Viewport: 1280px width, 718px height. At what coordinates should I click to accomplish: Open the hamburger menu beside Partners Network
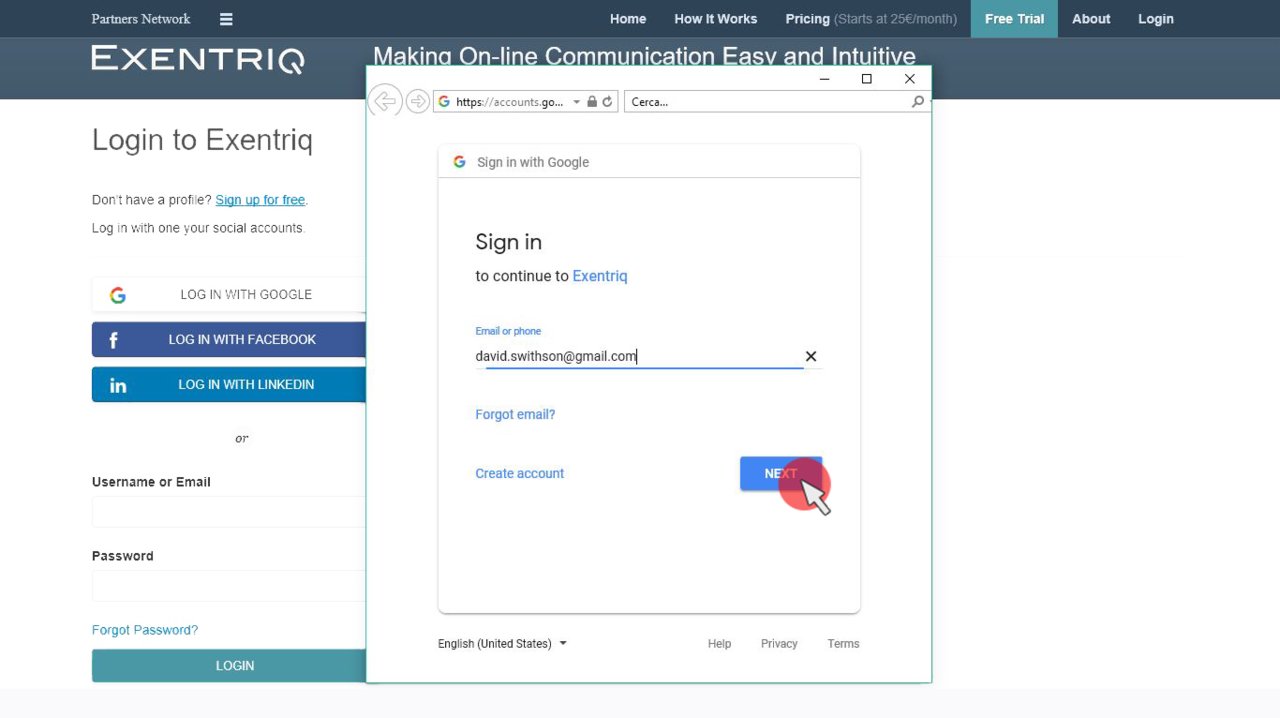(x=226, y=19)
